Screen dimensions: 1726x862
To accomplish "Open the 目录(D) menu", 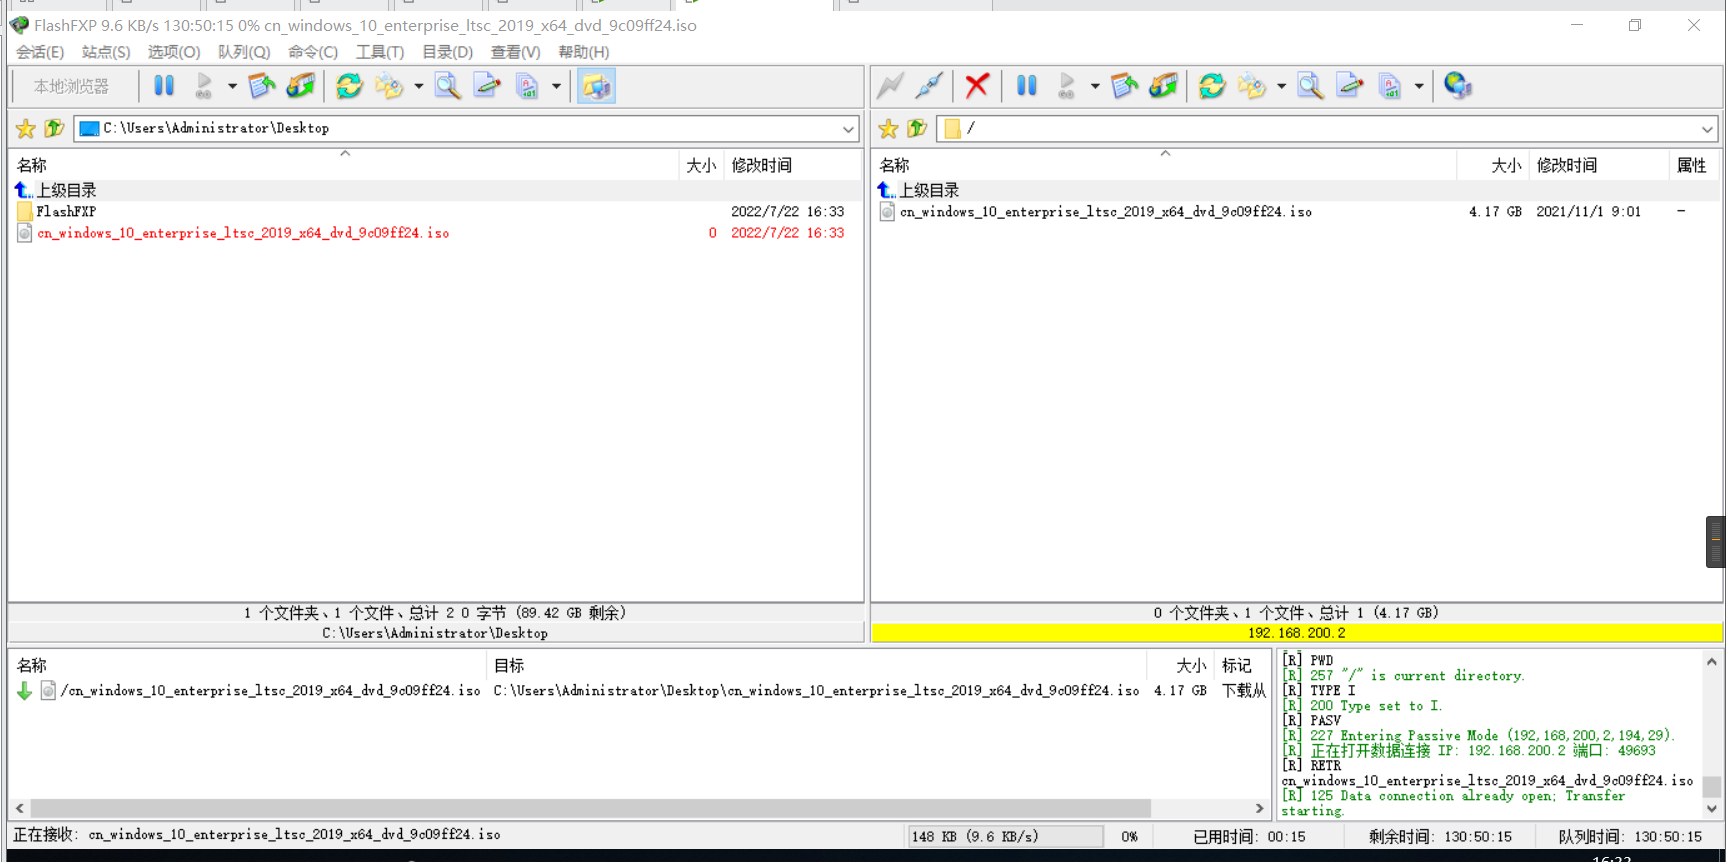I will coord(447,52).
